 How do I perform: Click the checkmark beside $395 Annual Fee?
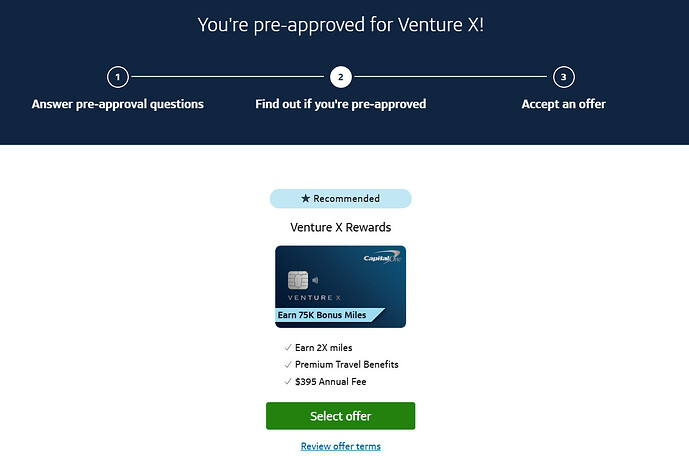[288, 382]
